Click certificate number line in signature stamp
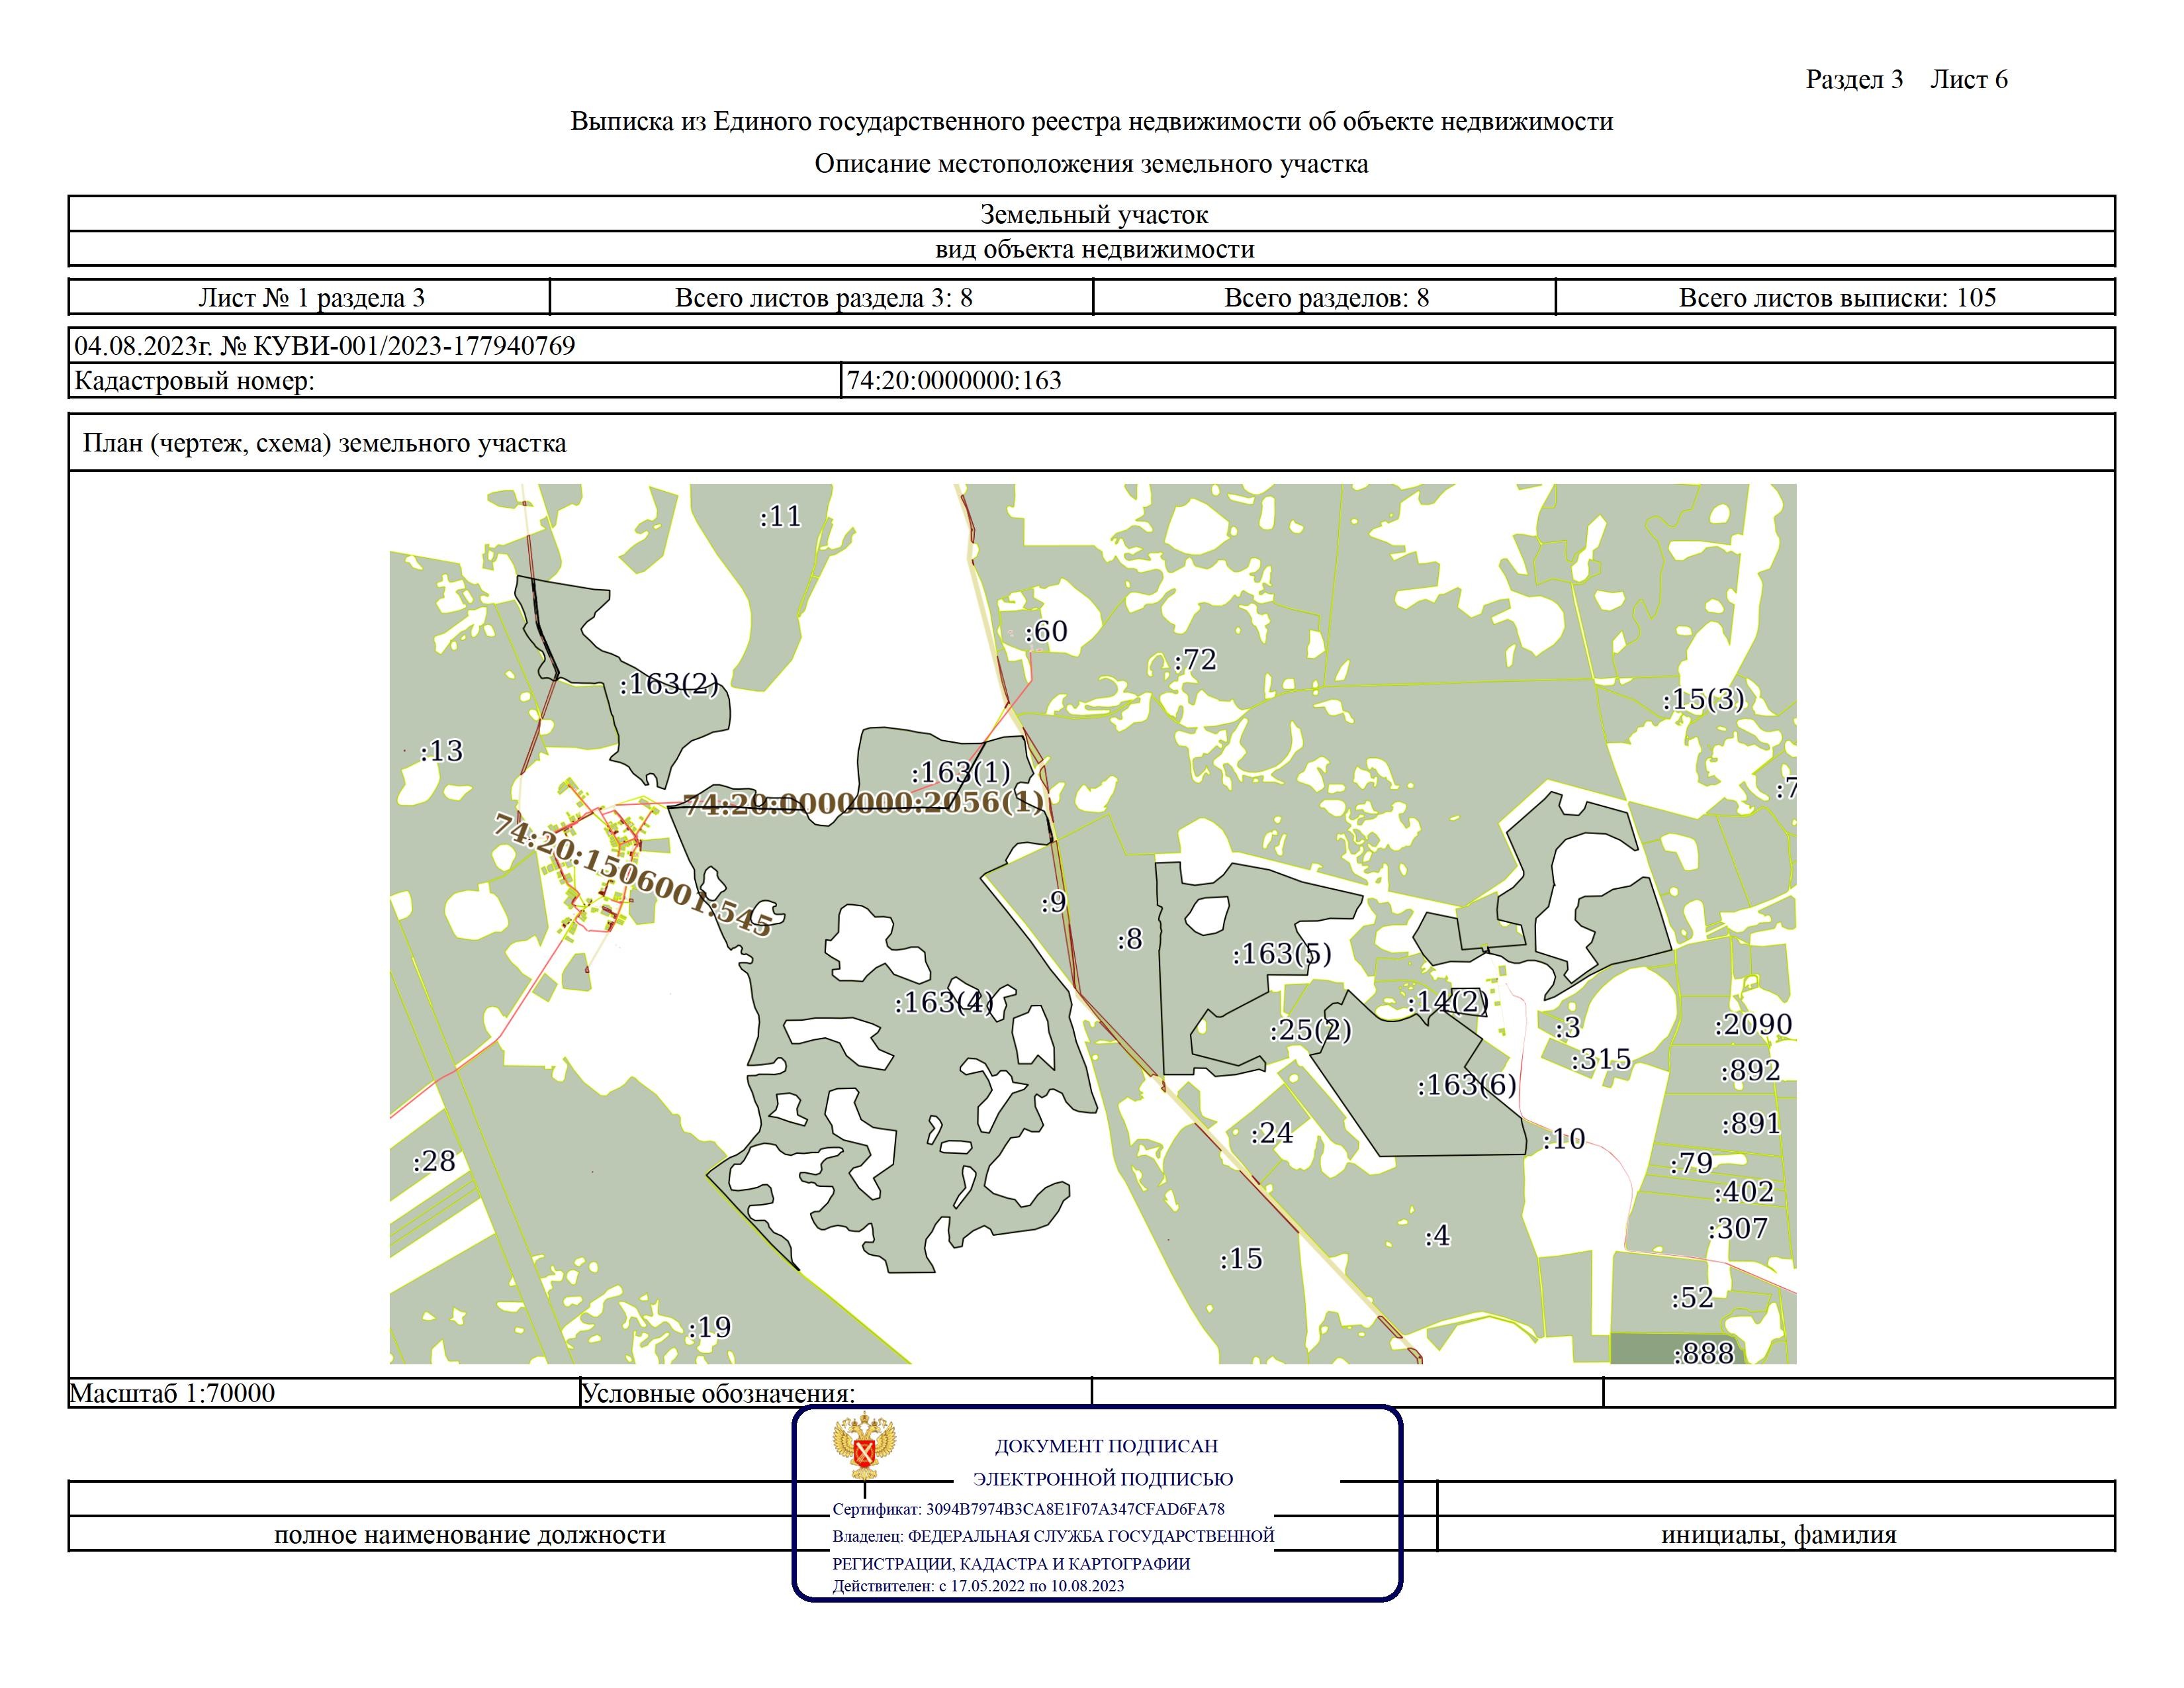 click(x=1028, y=1509)
